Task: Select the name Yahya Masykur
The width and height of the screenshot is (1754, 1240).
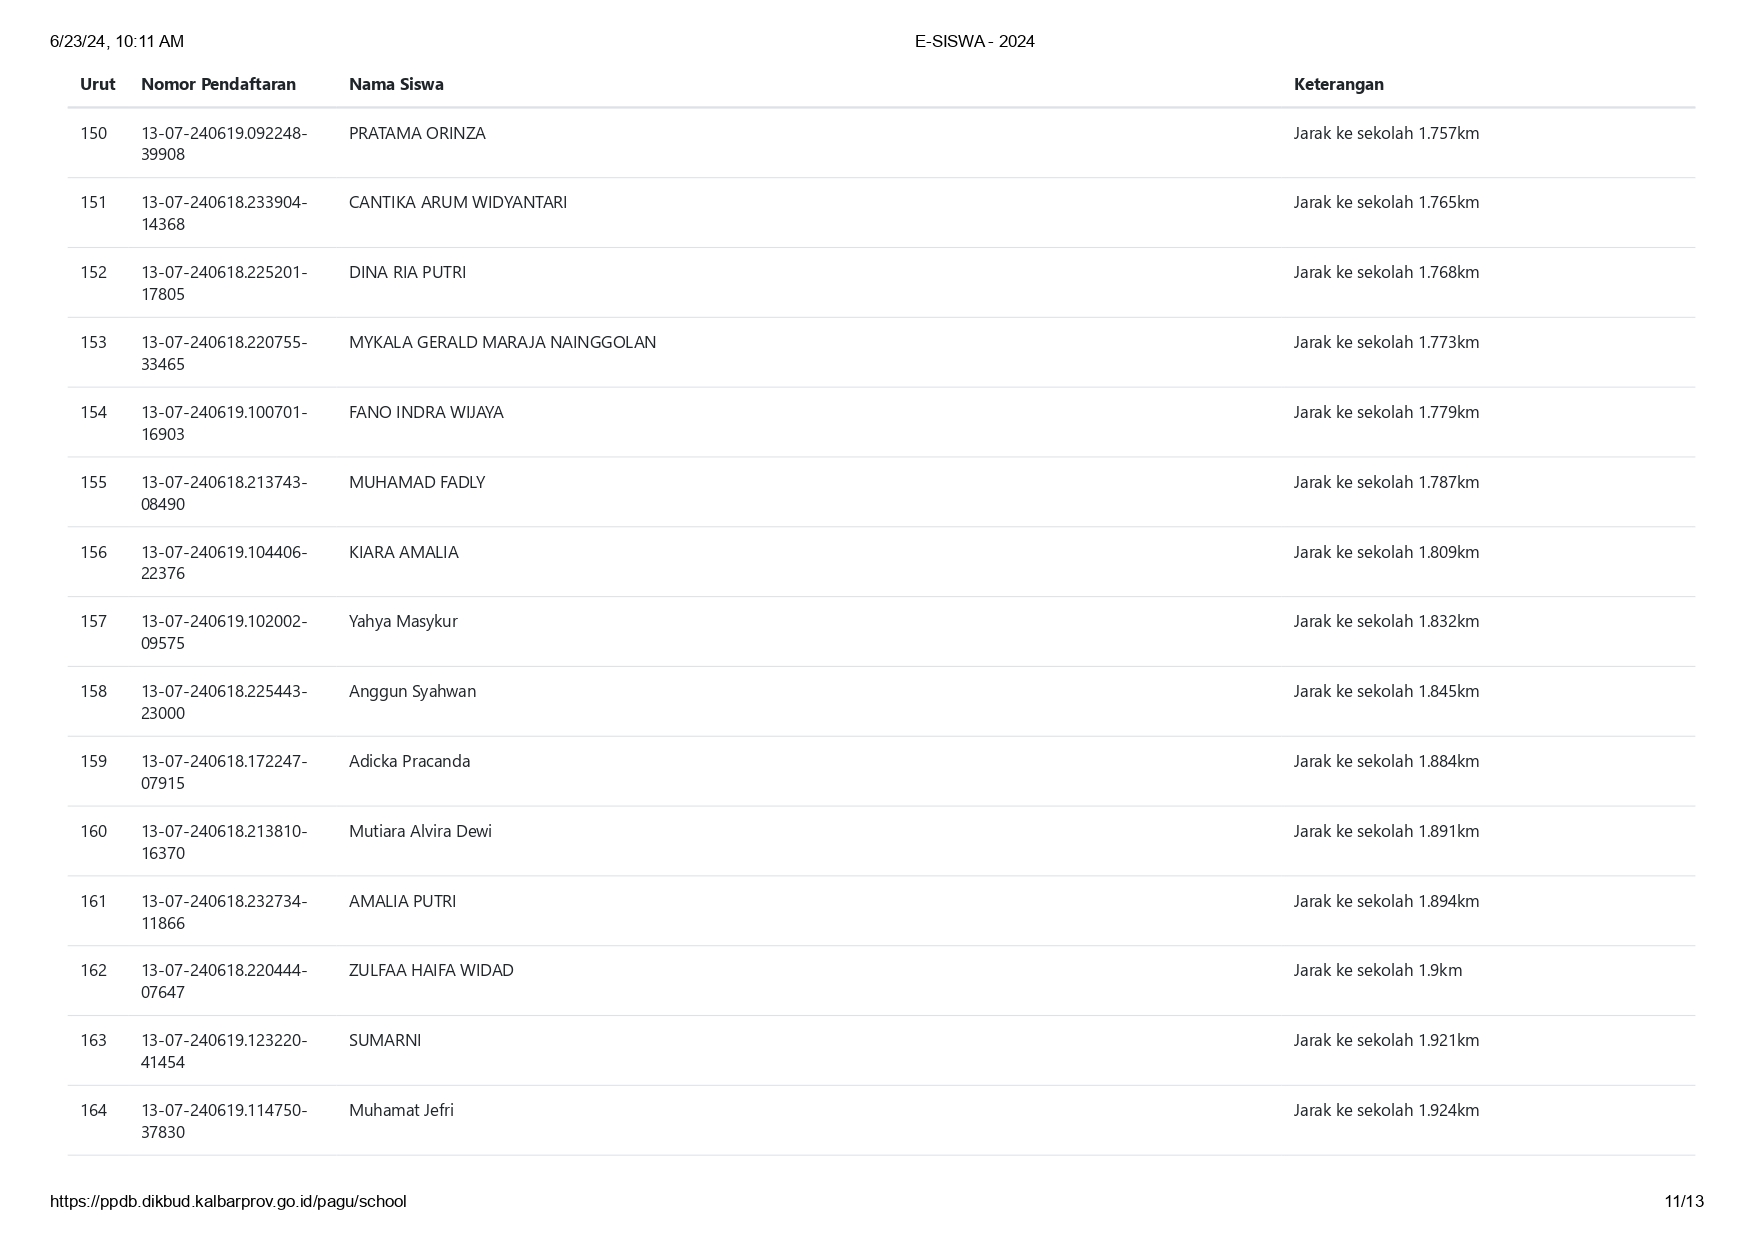Action: (x=403, y=621)
